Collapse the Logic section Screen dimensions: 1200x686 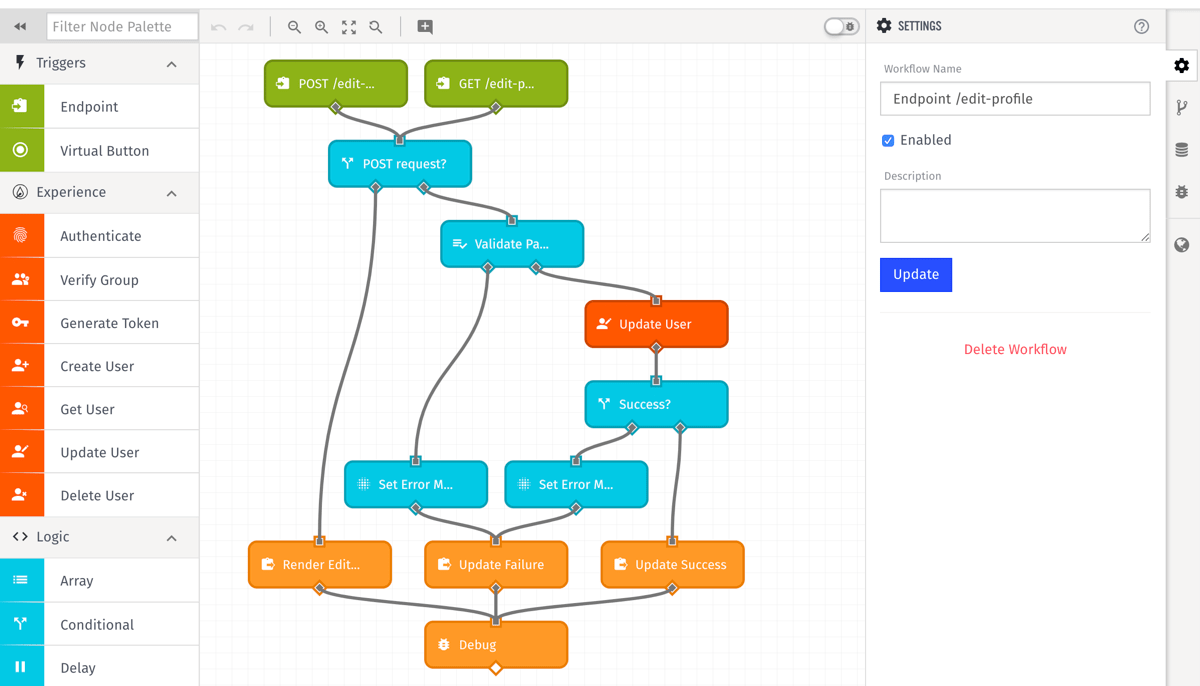pyautogui.click(x=172, y=538)
